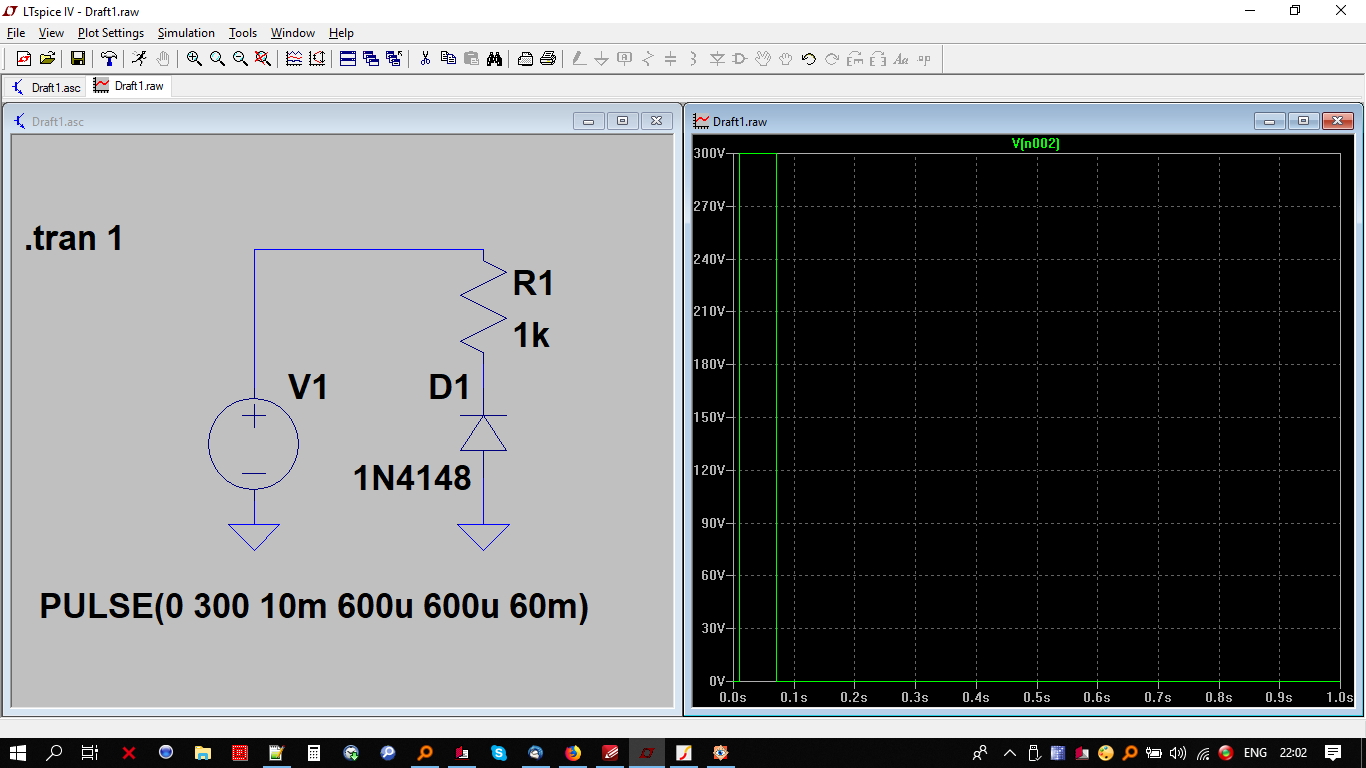Image resolution: width=1366 pixels, height=768 pixels.
Task: Click the Find binoculars icon
Action: (494, 59)
